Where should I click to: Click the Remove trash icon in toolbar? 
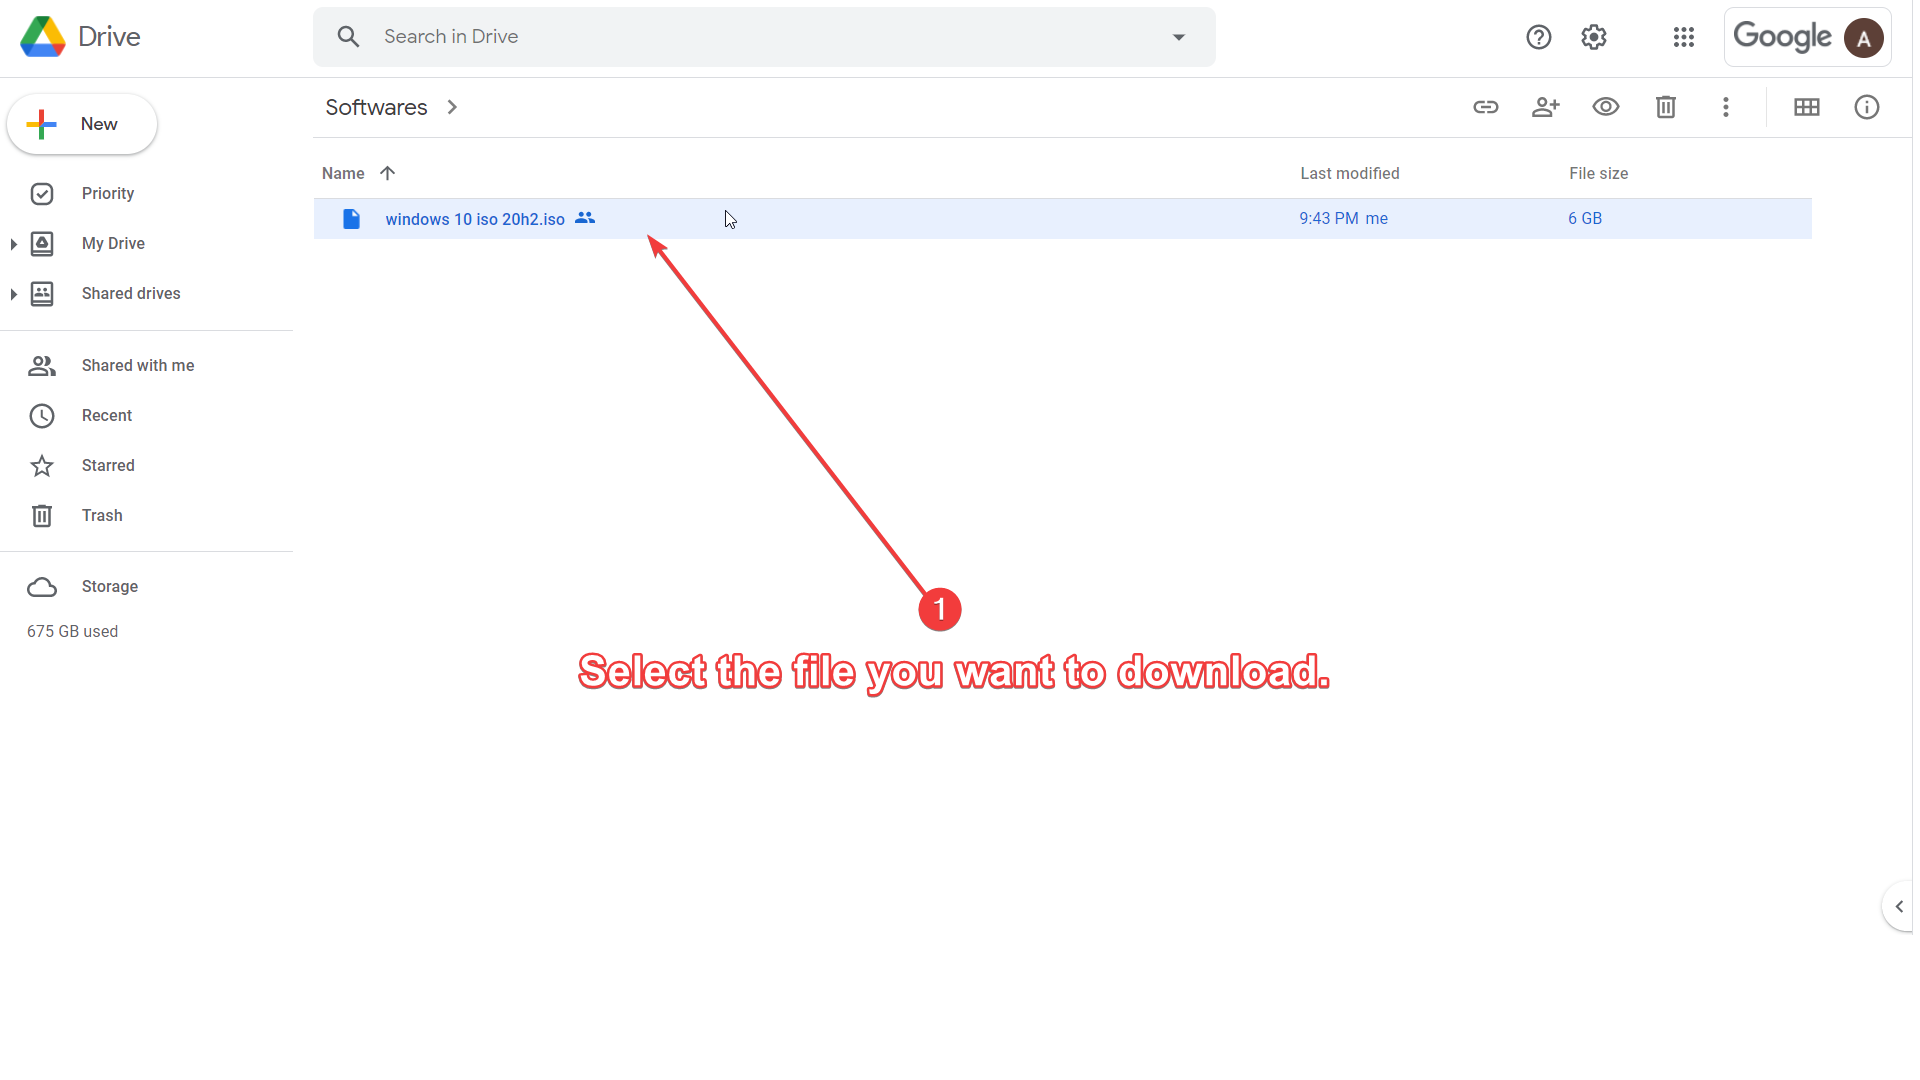pyautogui.click(x=1665, y=107)
